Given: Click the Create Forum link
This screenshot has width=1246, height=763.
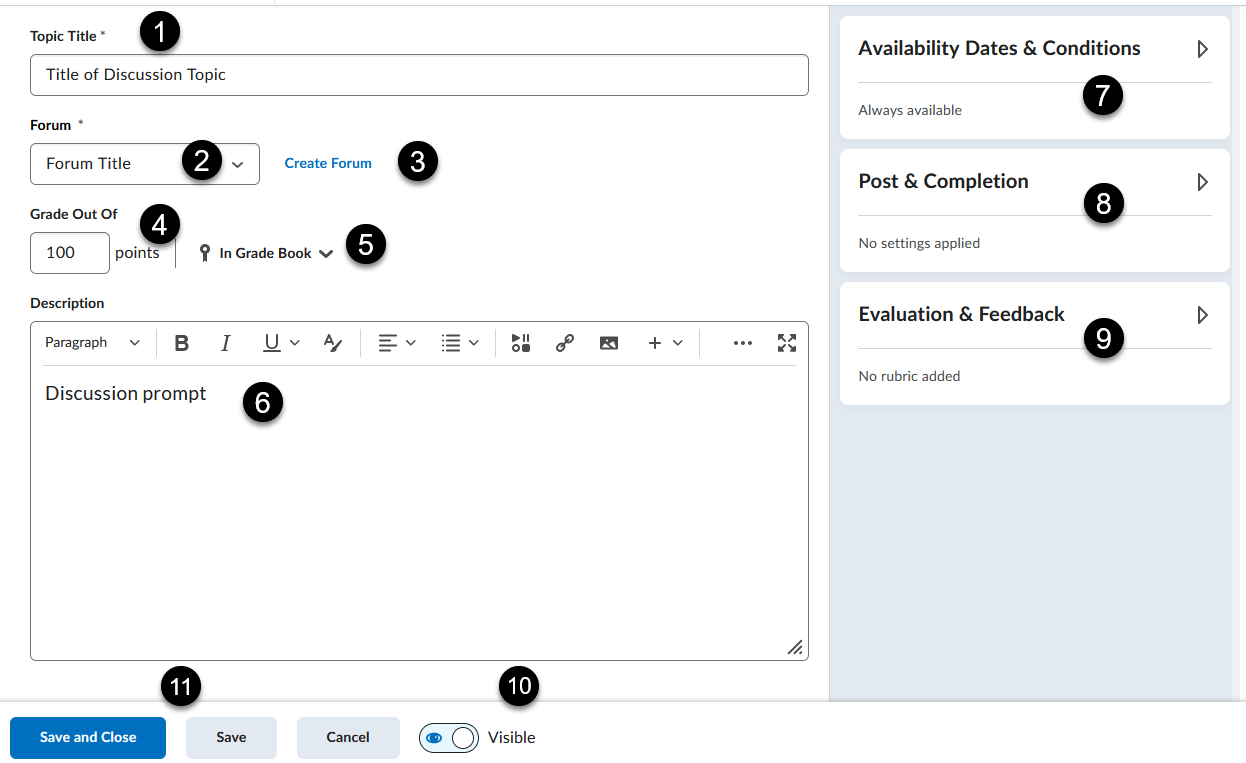Looking at the screenshot, I should (x=328, y=163).
